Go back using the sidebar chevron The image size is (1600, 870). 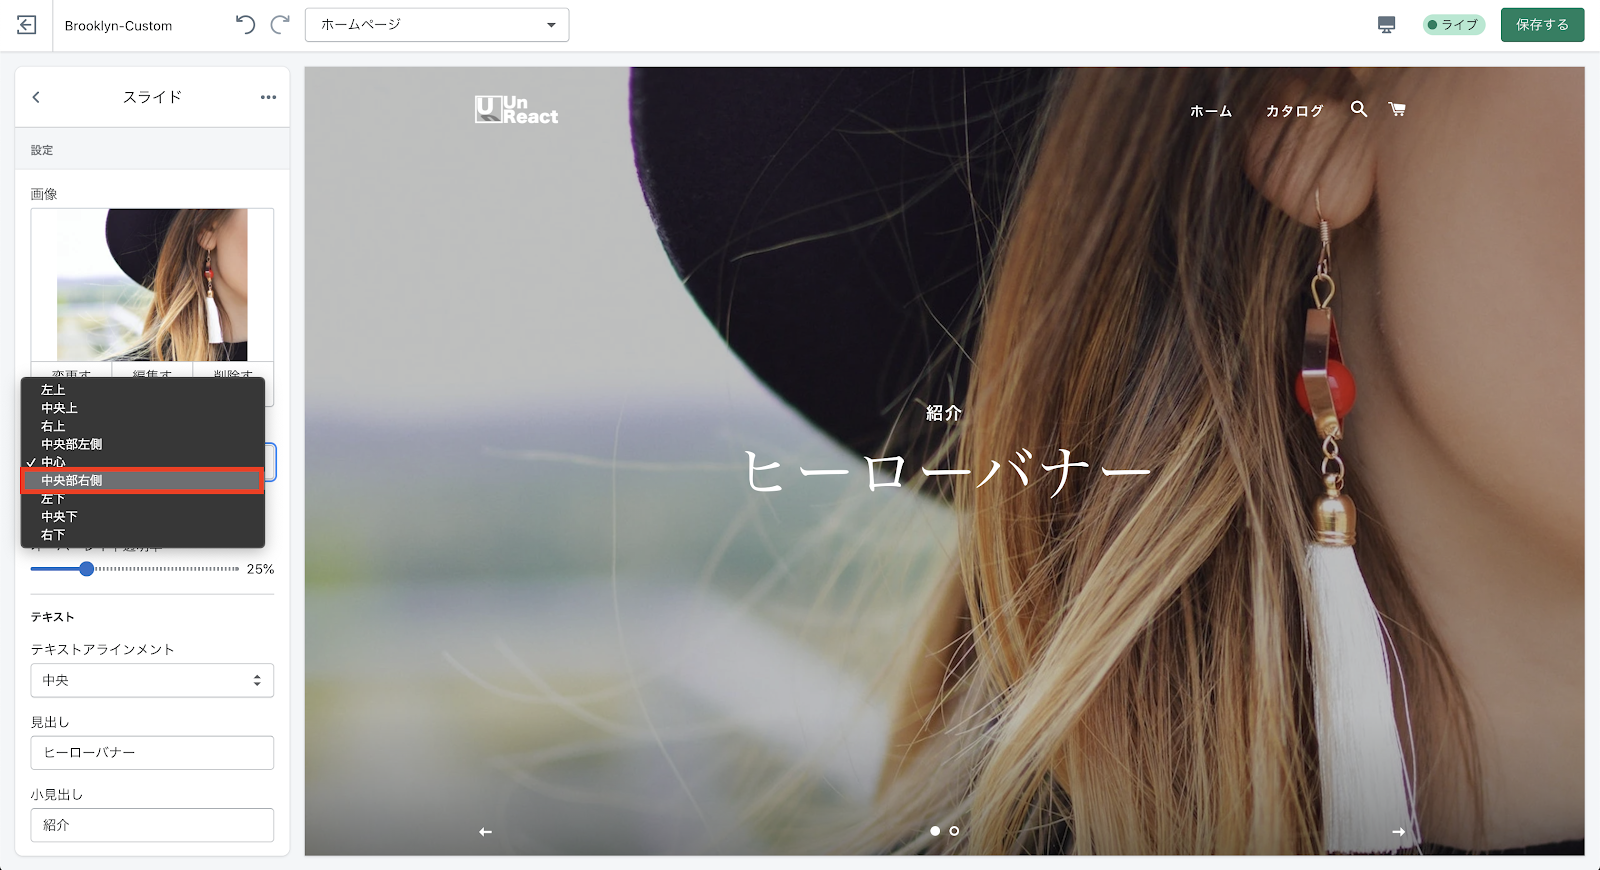(36, 97)
